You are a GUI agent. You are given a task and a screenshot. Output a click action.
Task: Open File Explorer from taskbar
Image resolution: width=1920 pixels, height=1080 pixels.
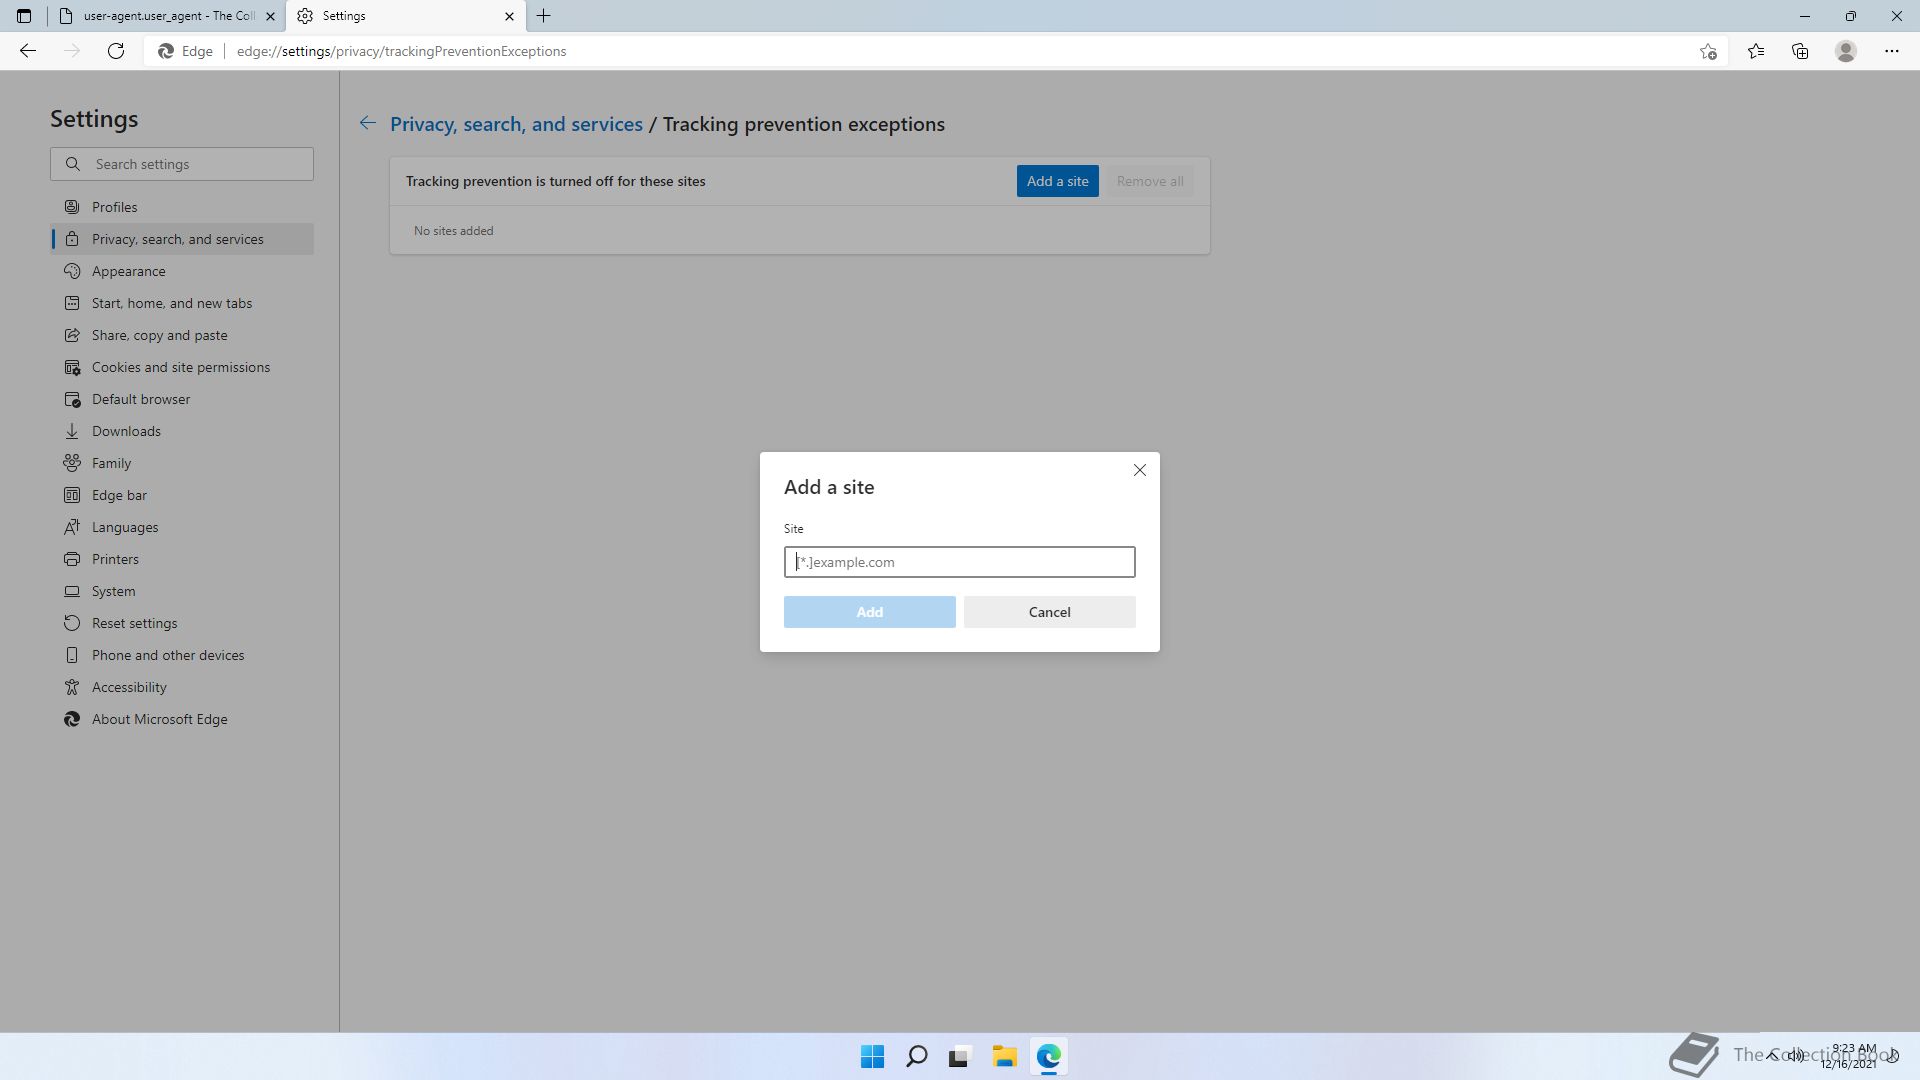tap(1004, 1056)
